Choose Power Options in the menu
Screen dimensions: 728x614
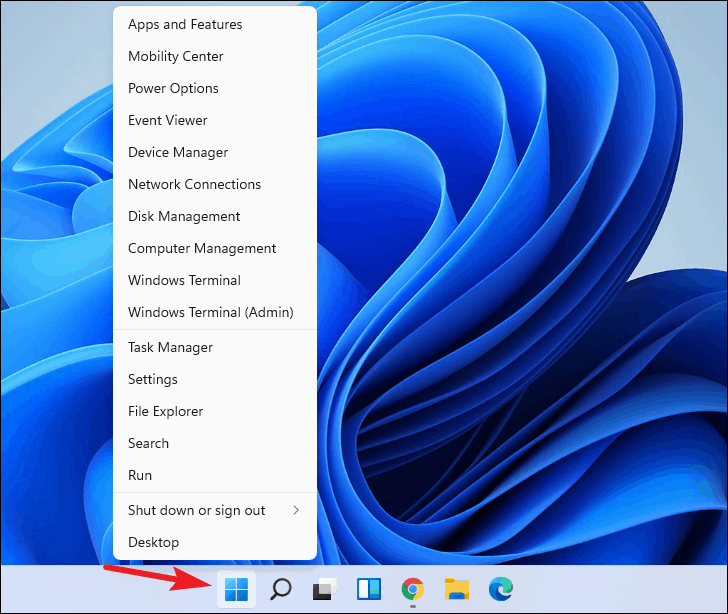pyautogui.click(x=173, y=88)
